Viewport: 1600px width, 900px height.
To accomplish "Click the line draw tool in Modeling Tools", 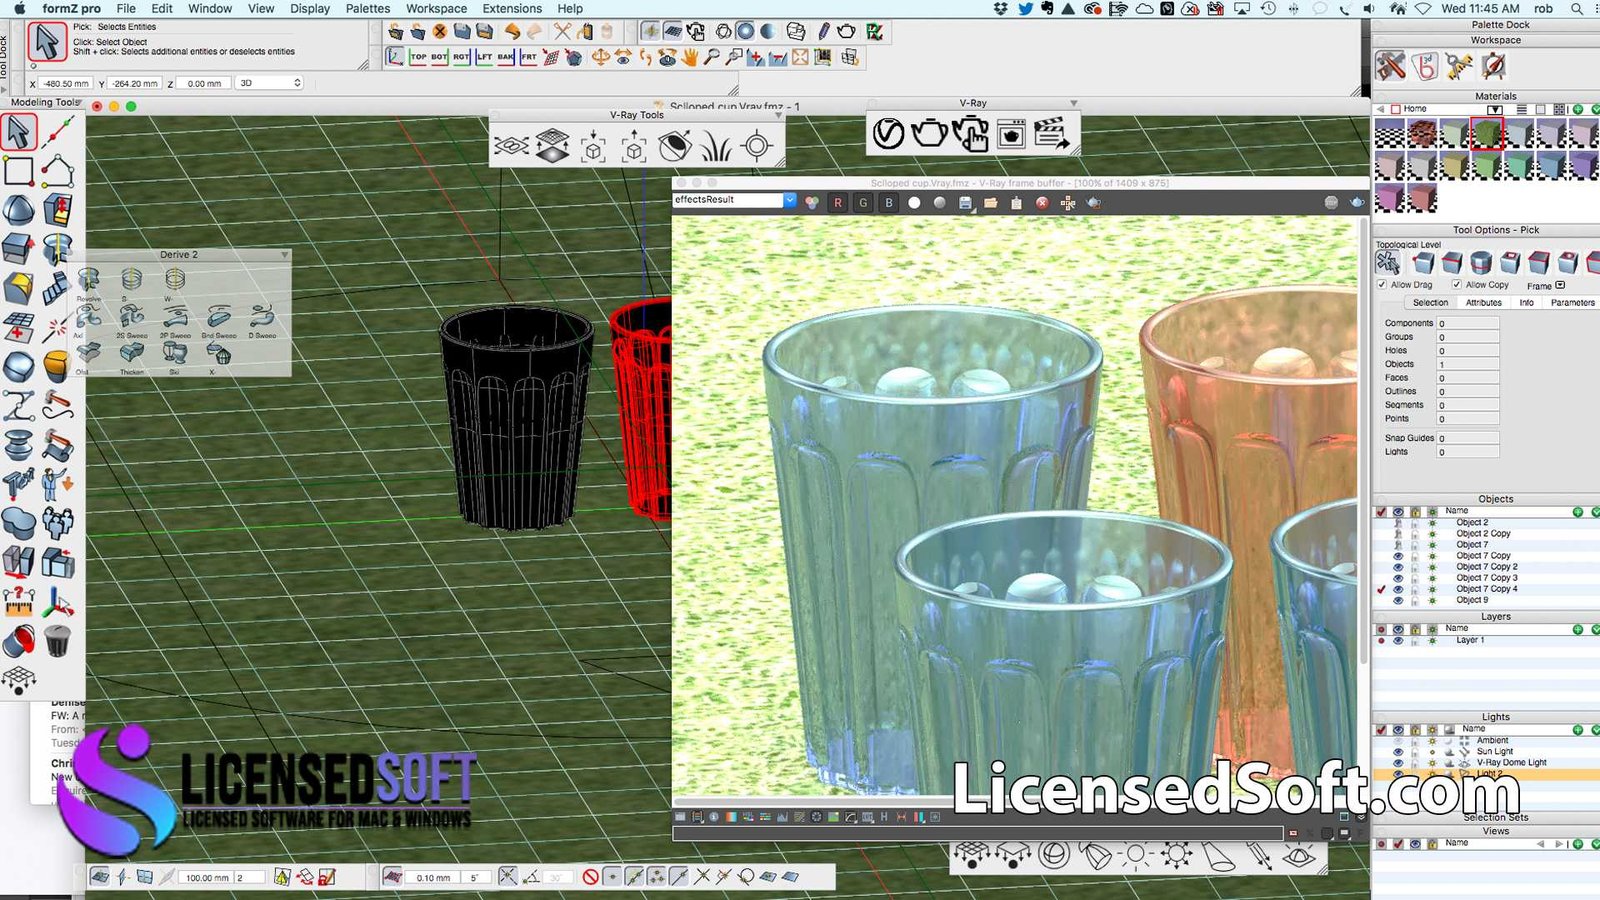I will [57, 133].
